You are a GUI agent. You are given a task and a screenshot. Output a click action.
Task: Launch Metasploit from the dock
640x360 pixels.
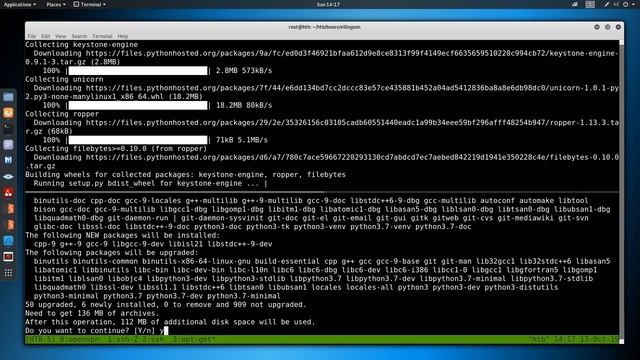[x=8, y=160]
